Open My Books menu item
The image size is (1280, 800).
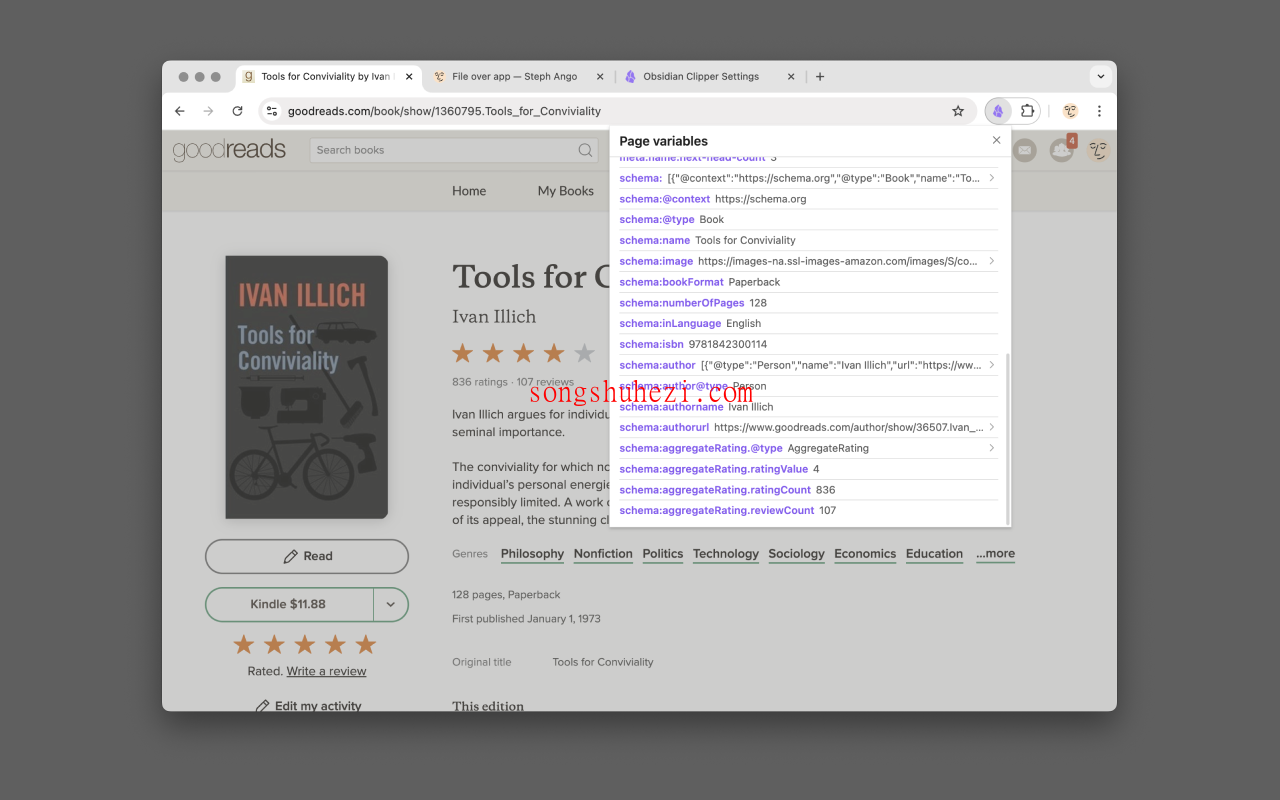566,191
